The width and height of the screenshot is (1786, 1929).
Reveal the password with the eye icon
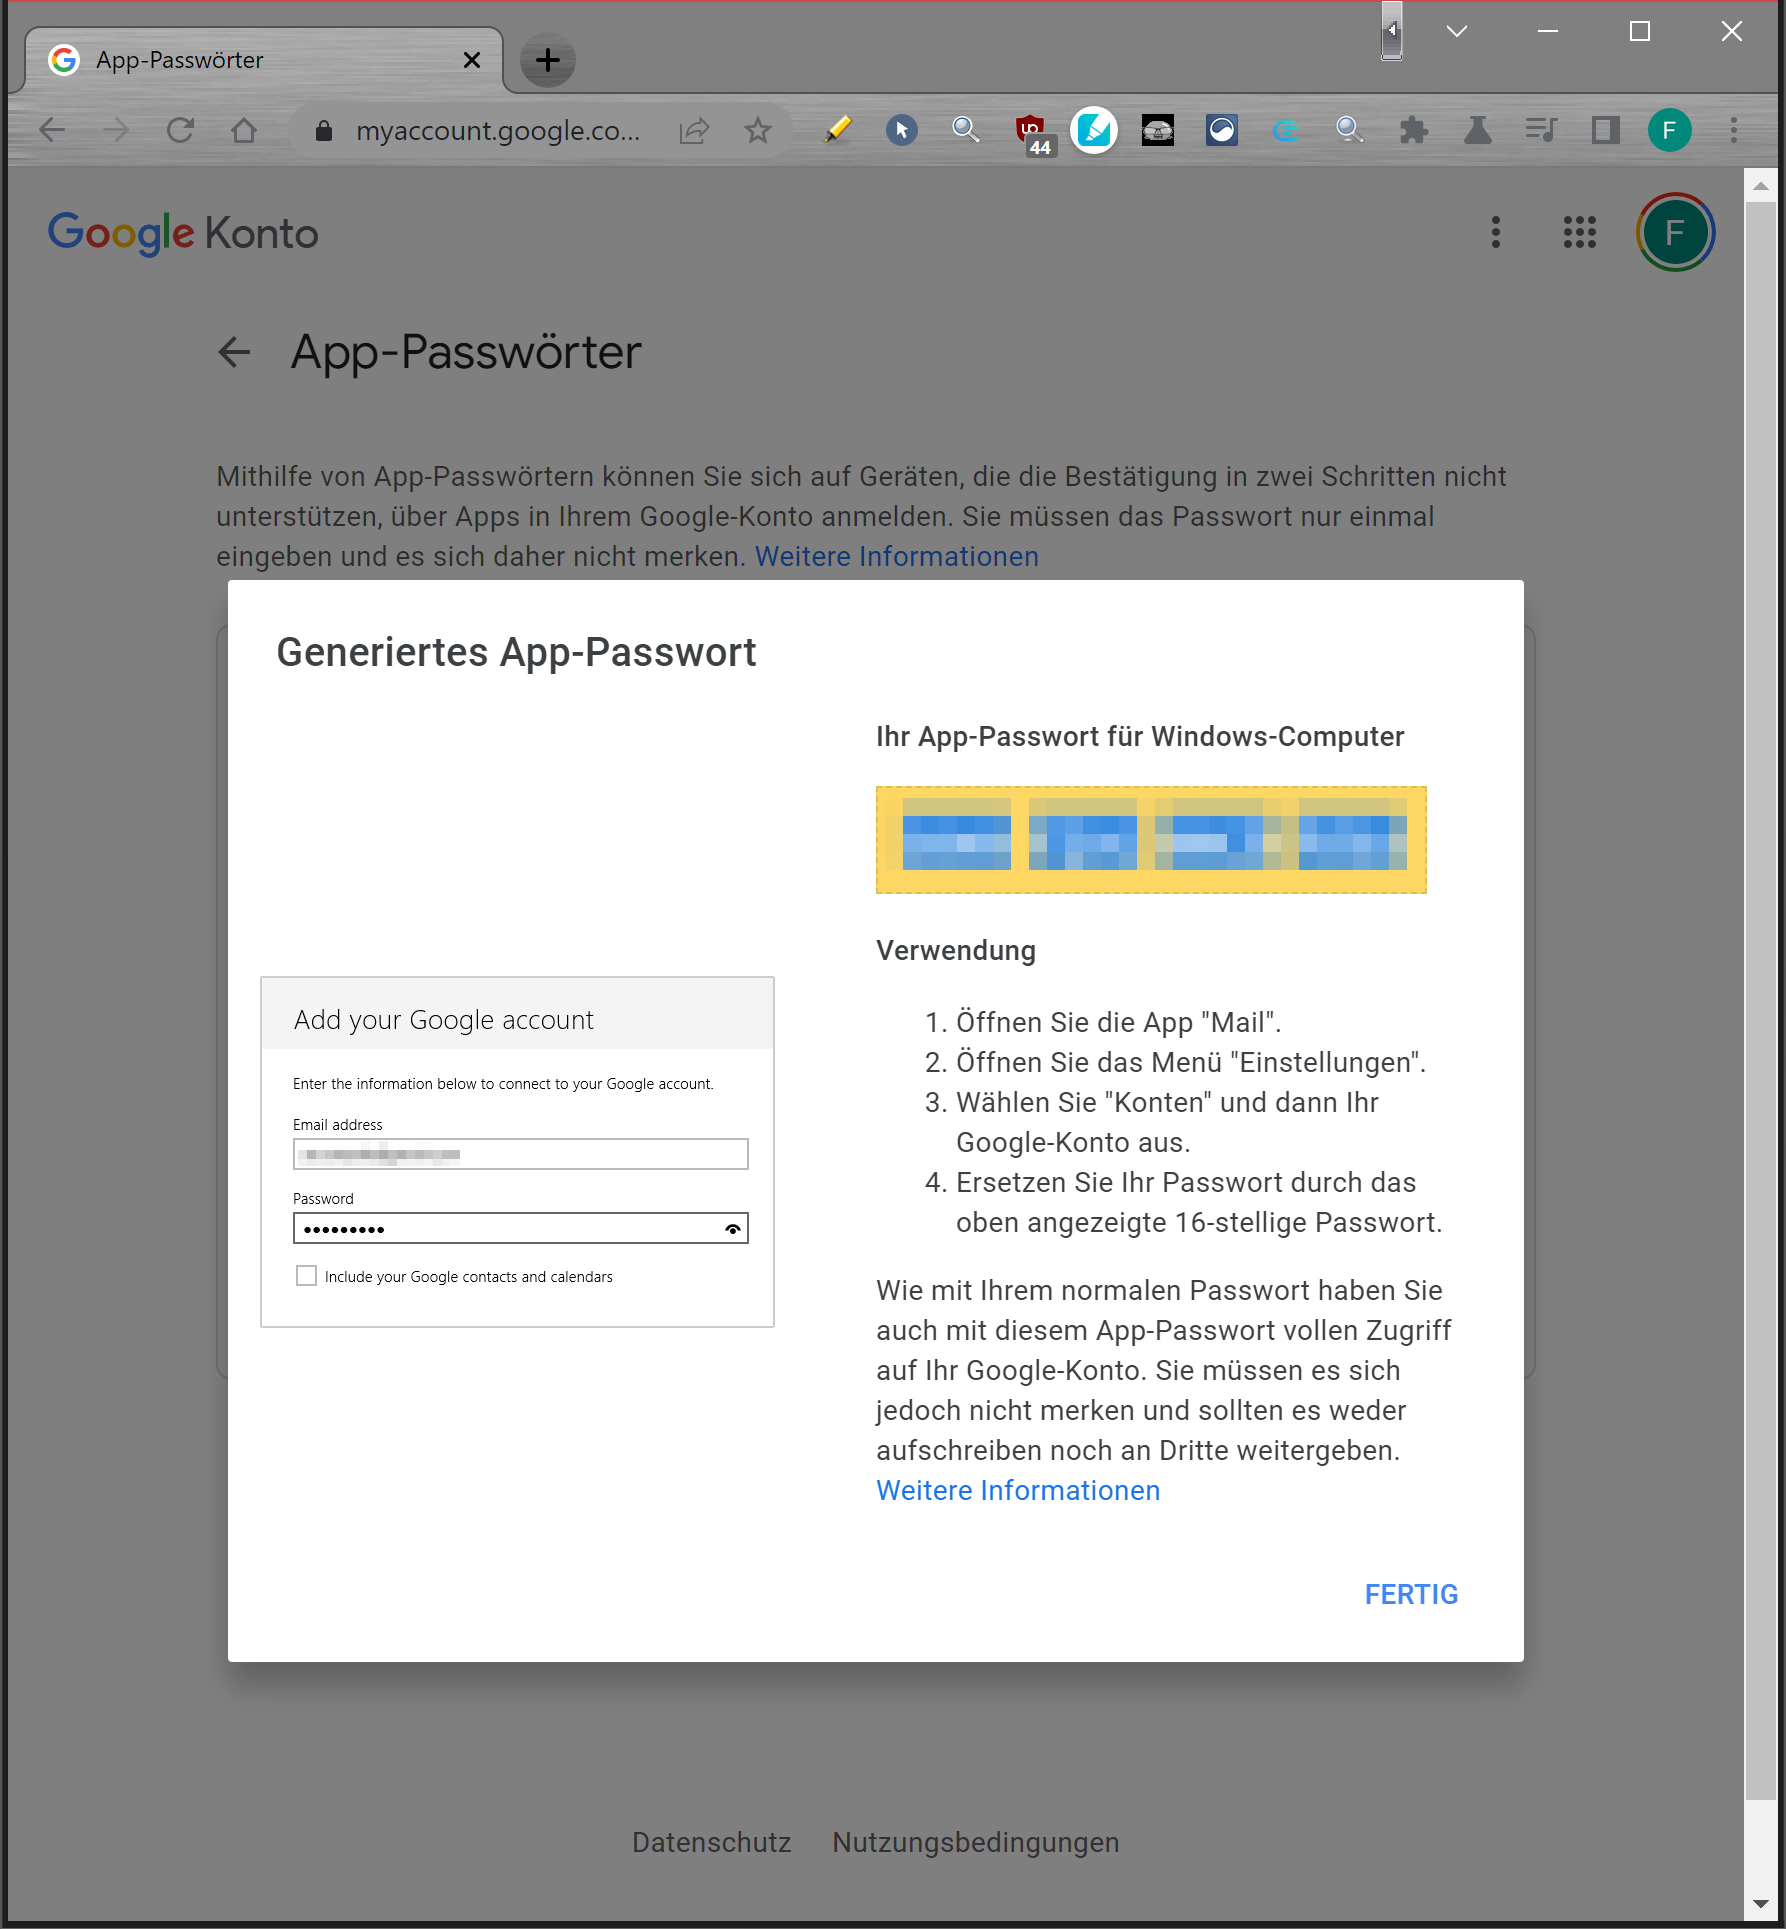pyautogui.click(x=733, y=1229)
